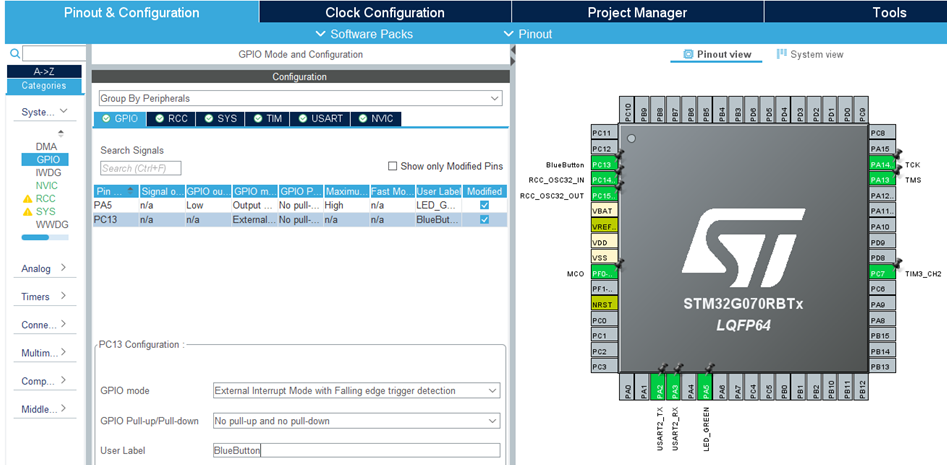Screen dimensions: 947x465
Task: Select the RCC configuration tab
Action: click(x=172, y=119)
